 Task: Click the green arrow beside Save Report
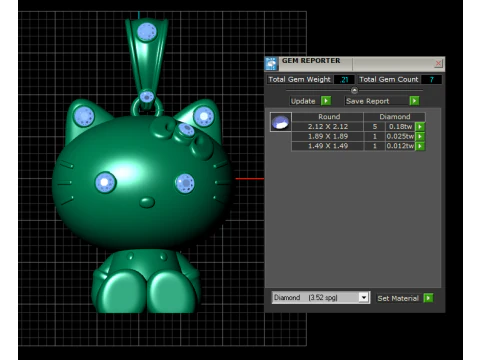click(x=414, y=101)
